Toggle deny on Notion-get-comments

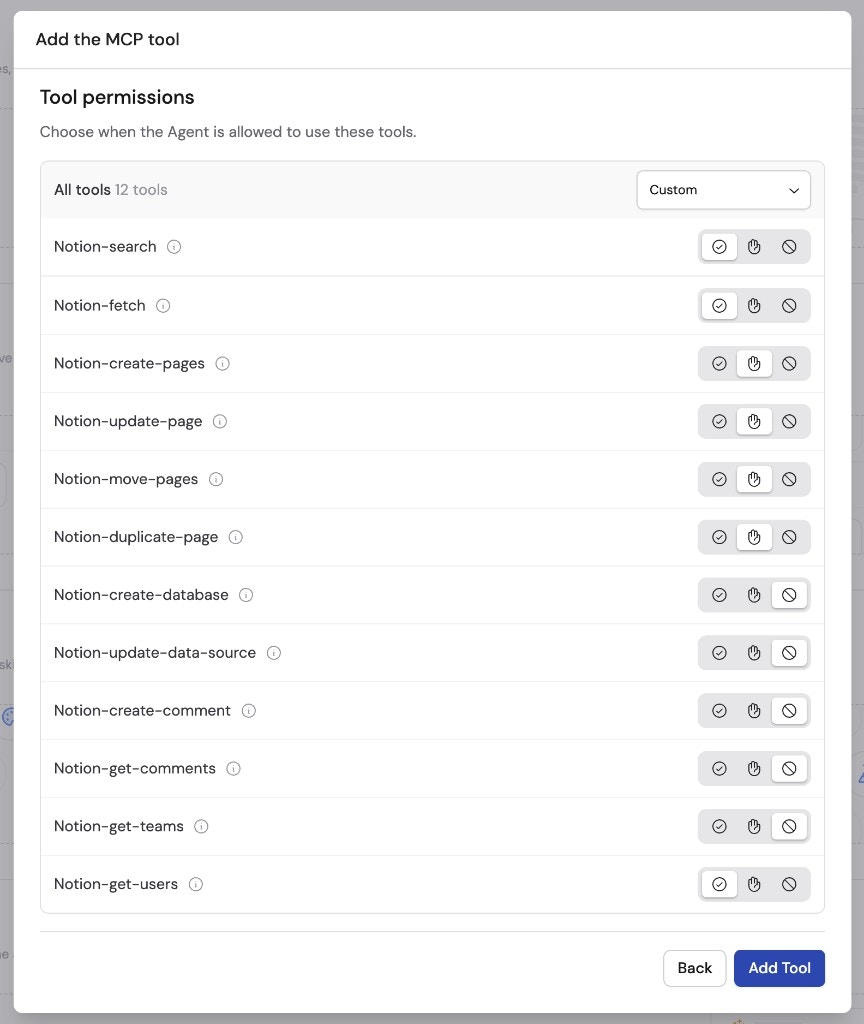pos(789,768)
